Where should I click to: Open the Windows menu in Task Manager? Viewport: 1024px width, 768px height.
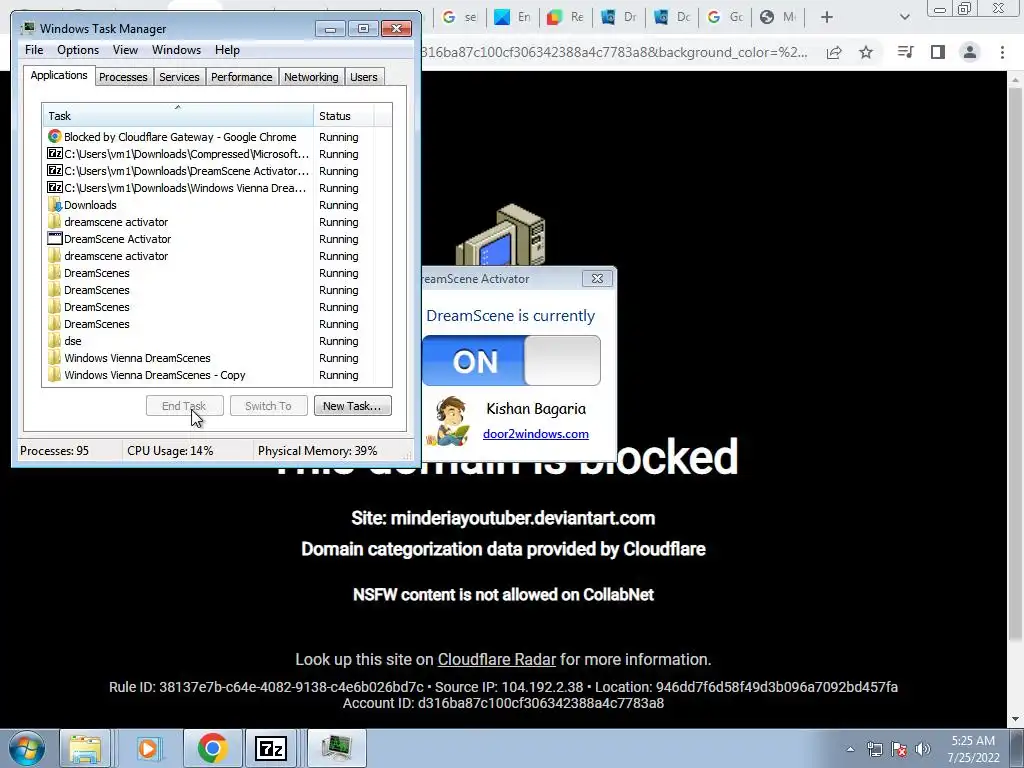(x=176, y=50)
